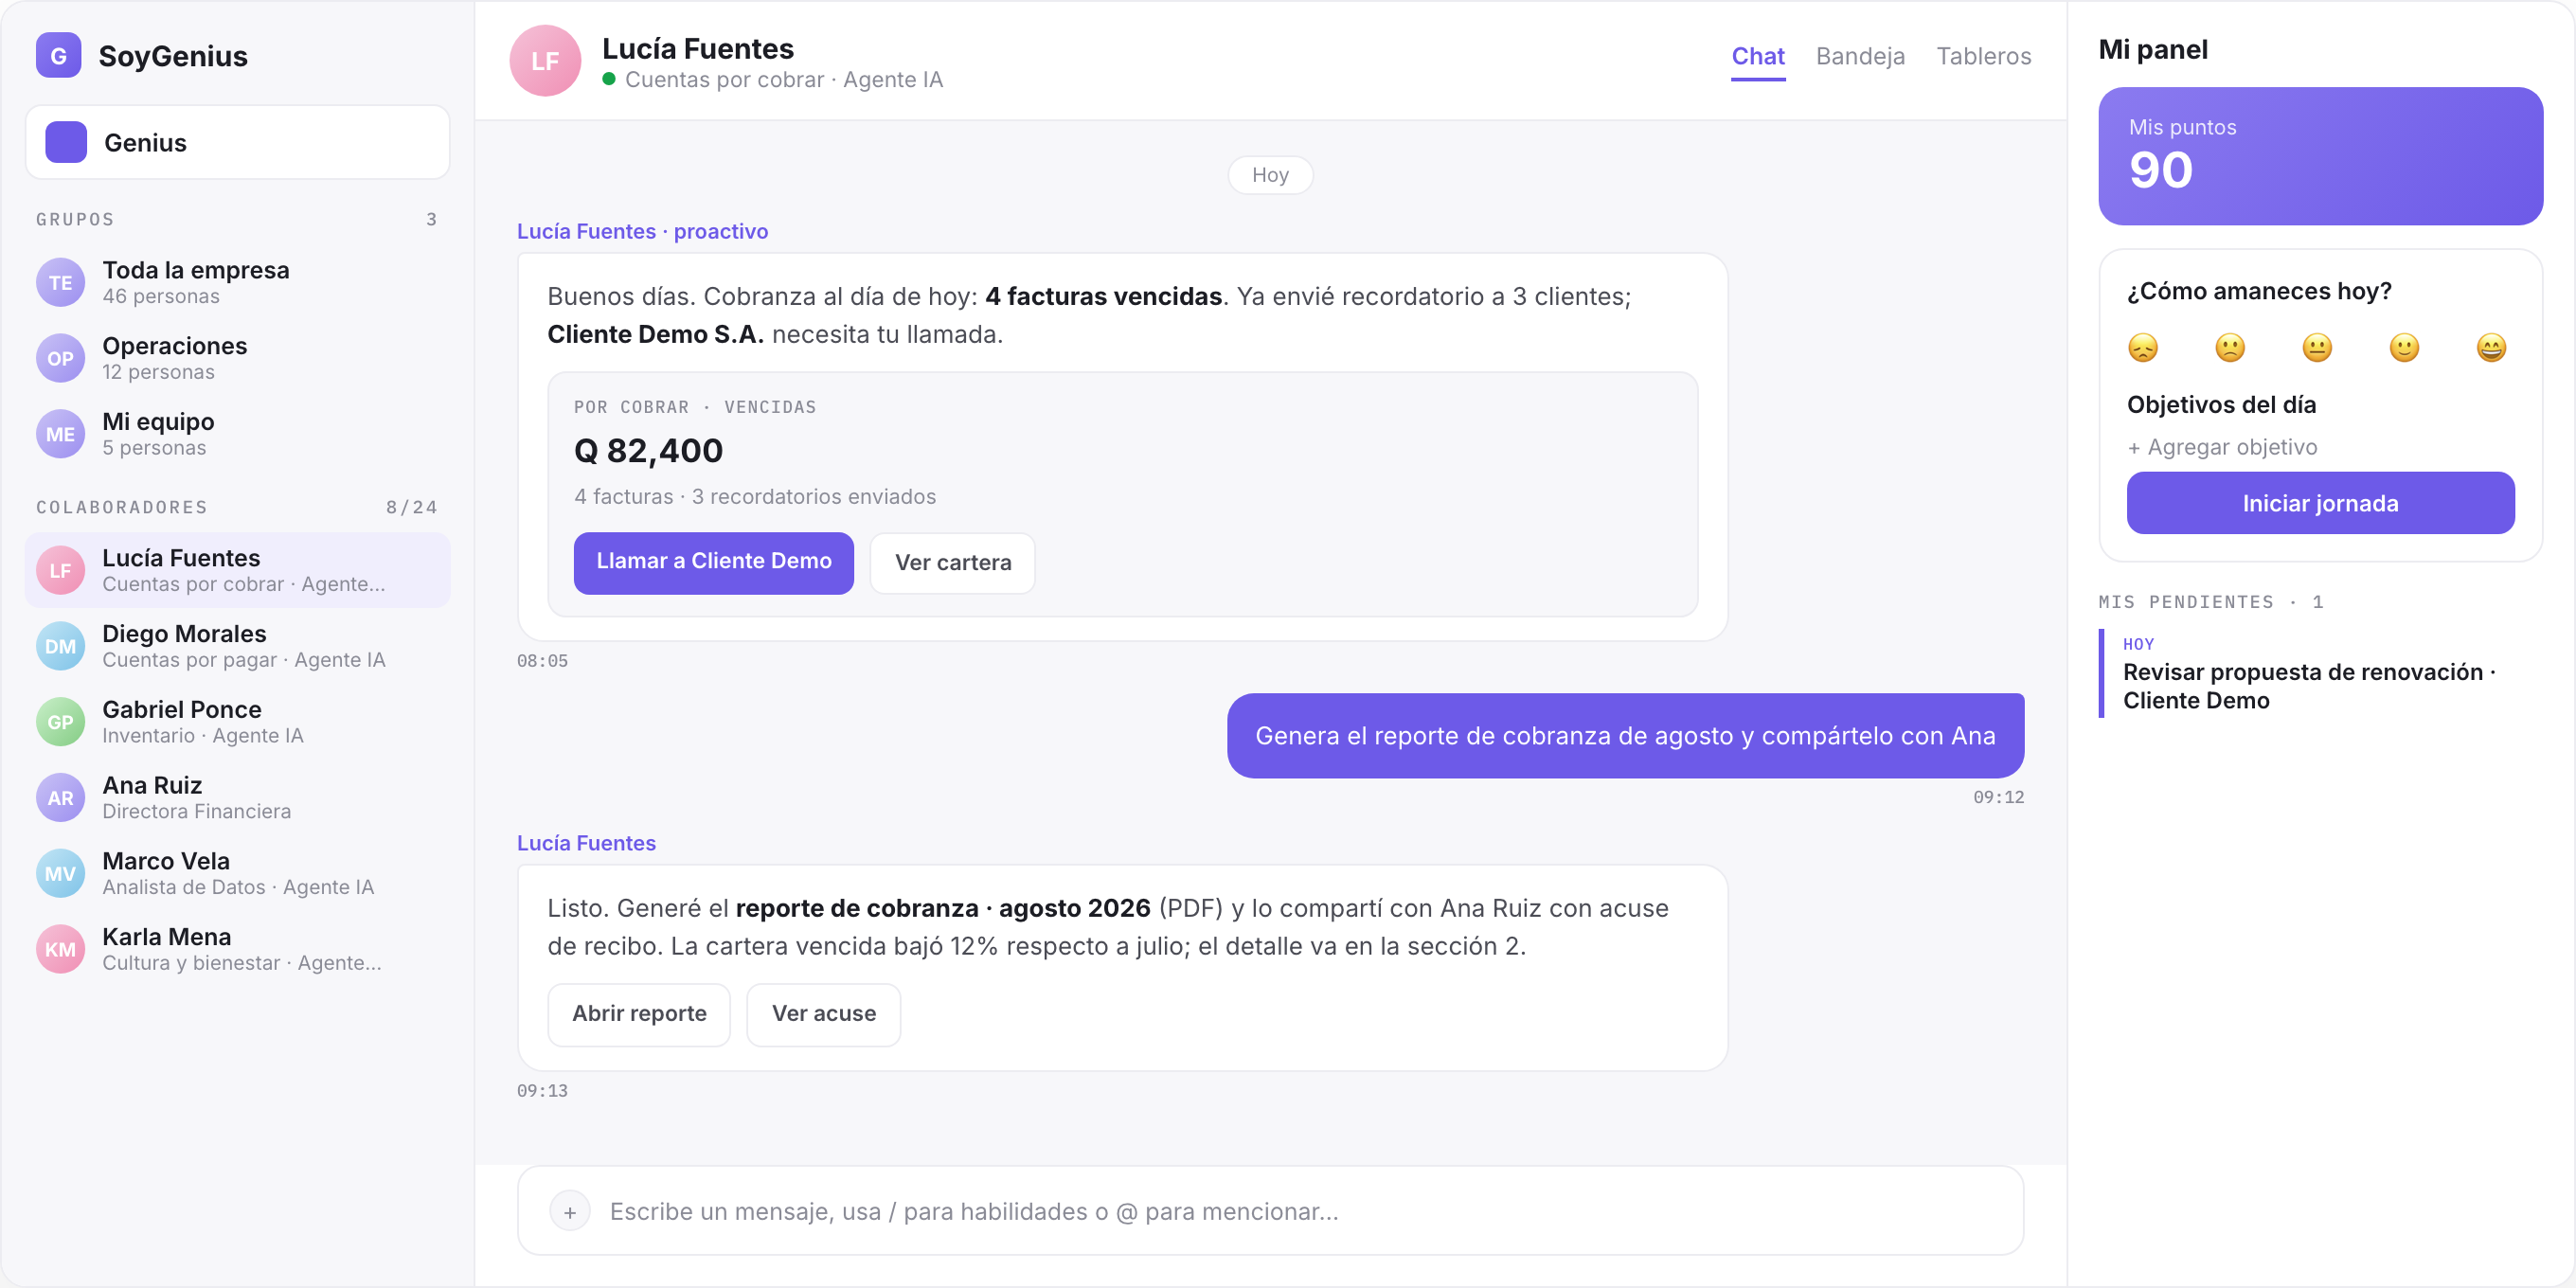Select the big grin mood emoji

[x=2491, y=348]
